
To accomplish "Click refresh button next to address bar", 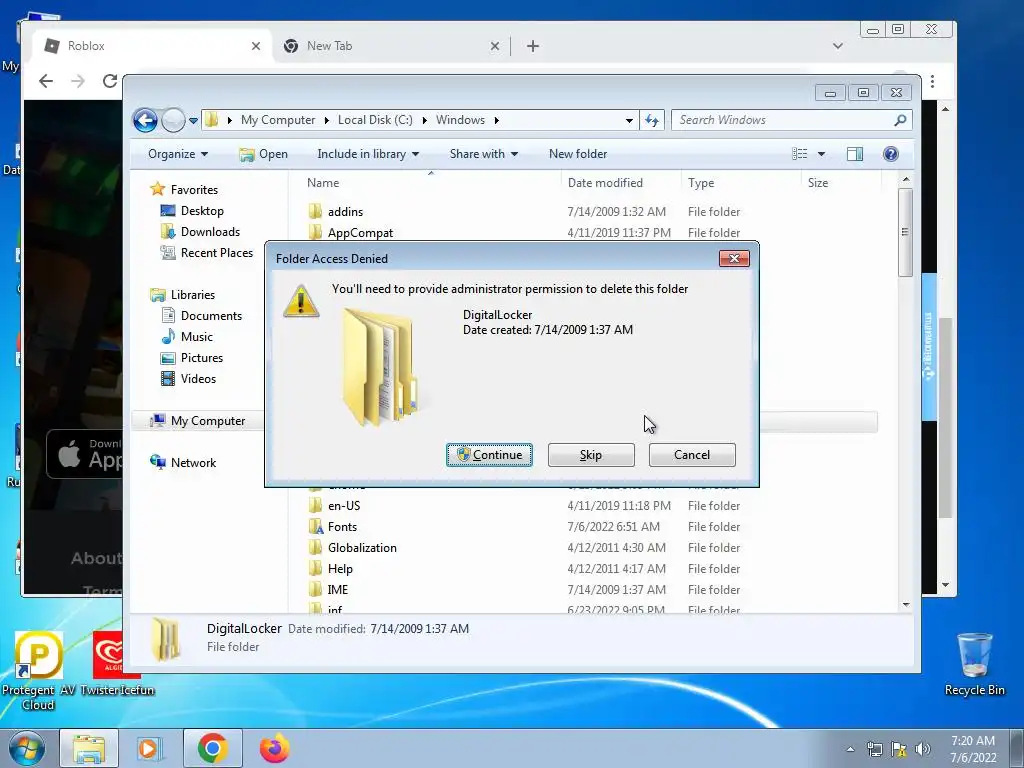I will click(x=652, y=120).
